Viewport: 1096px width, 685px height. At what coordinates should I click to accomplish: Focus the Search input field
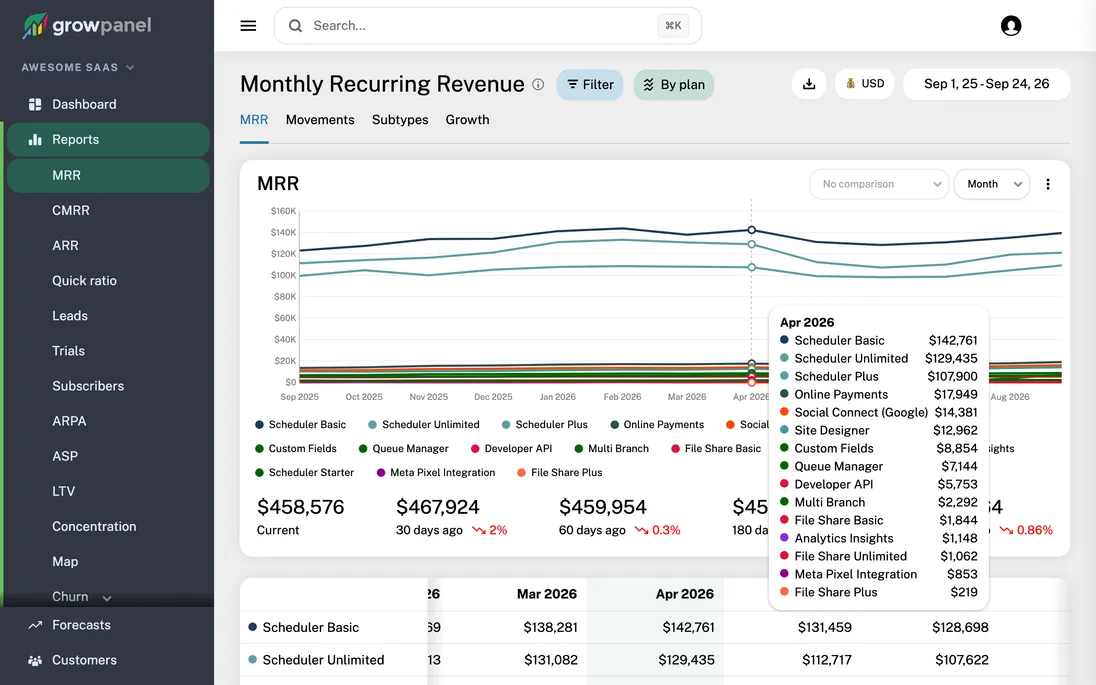click(488, 26)
